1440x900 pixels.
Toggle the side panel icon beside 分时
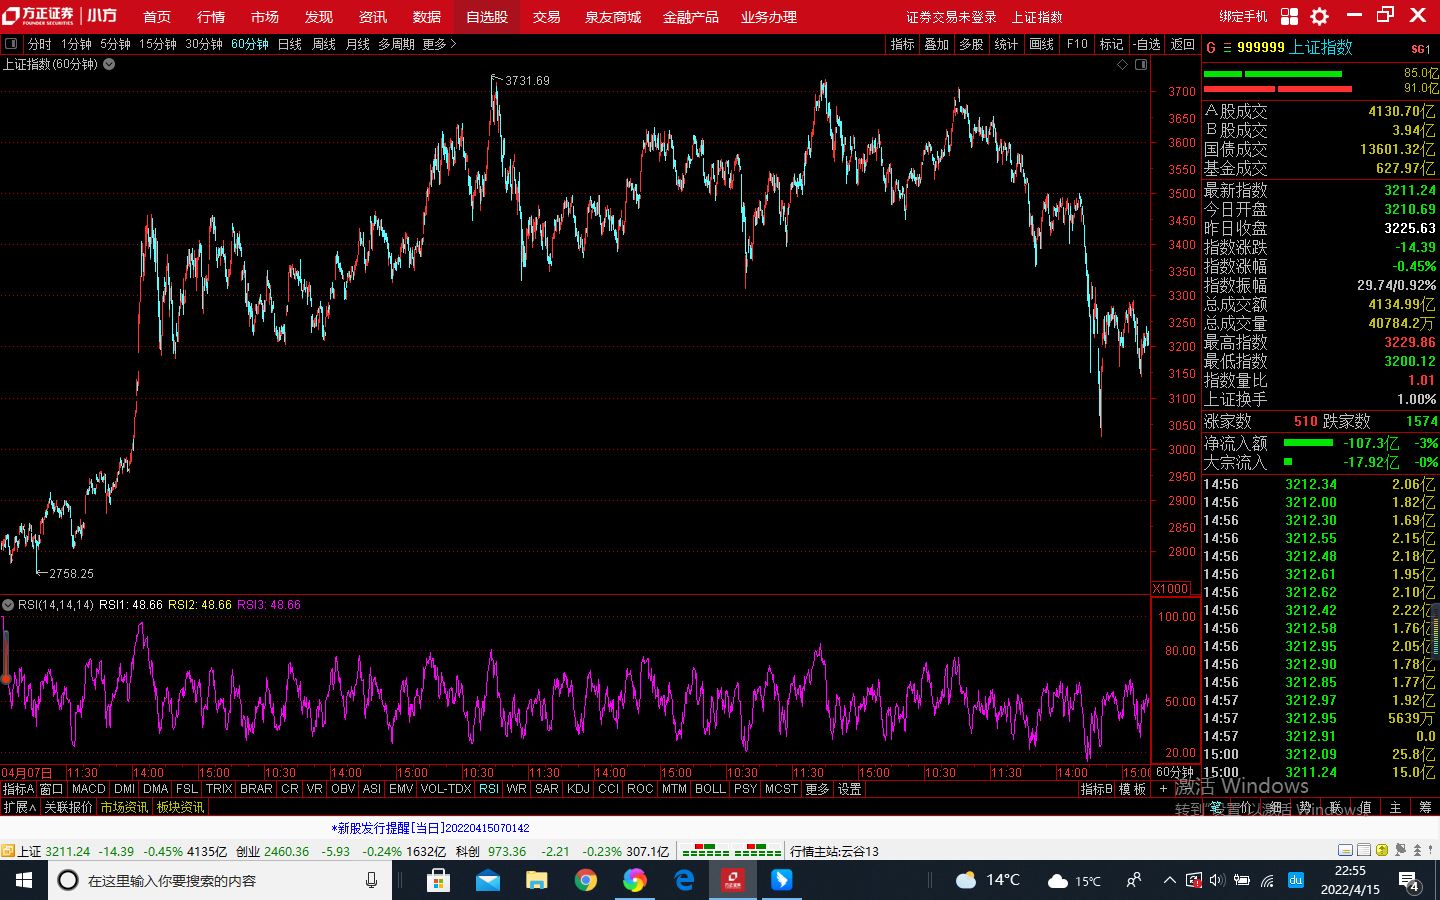click(x=11, y=44)
